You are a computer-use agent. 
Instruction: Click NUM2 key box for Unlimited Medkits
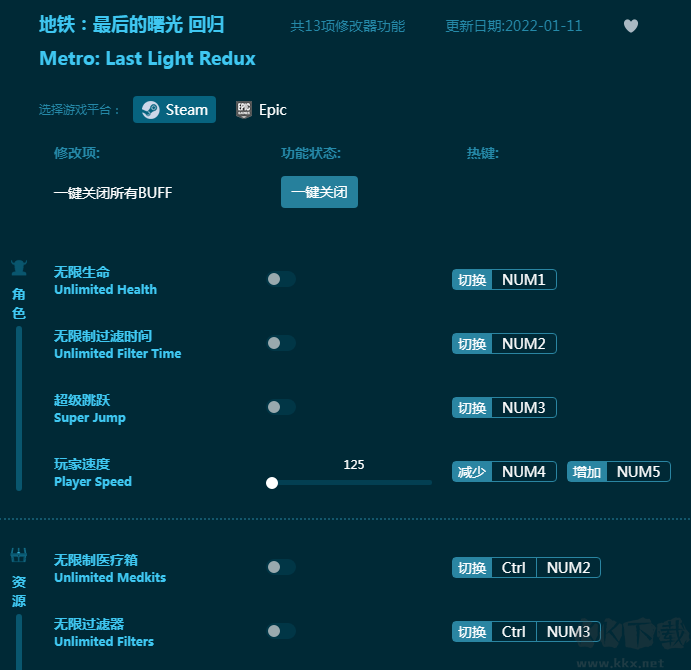click(x=568, y=568)
